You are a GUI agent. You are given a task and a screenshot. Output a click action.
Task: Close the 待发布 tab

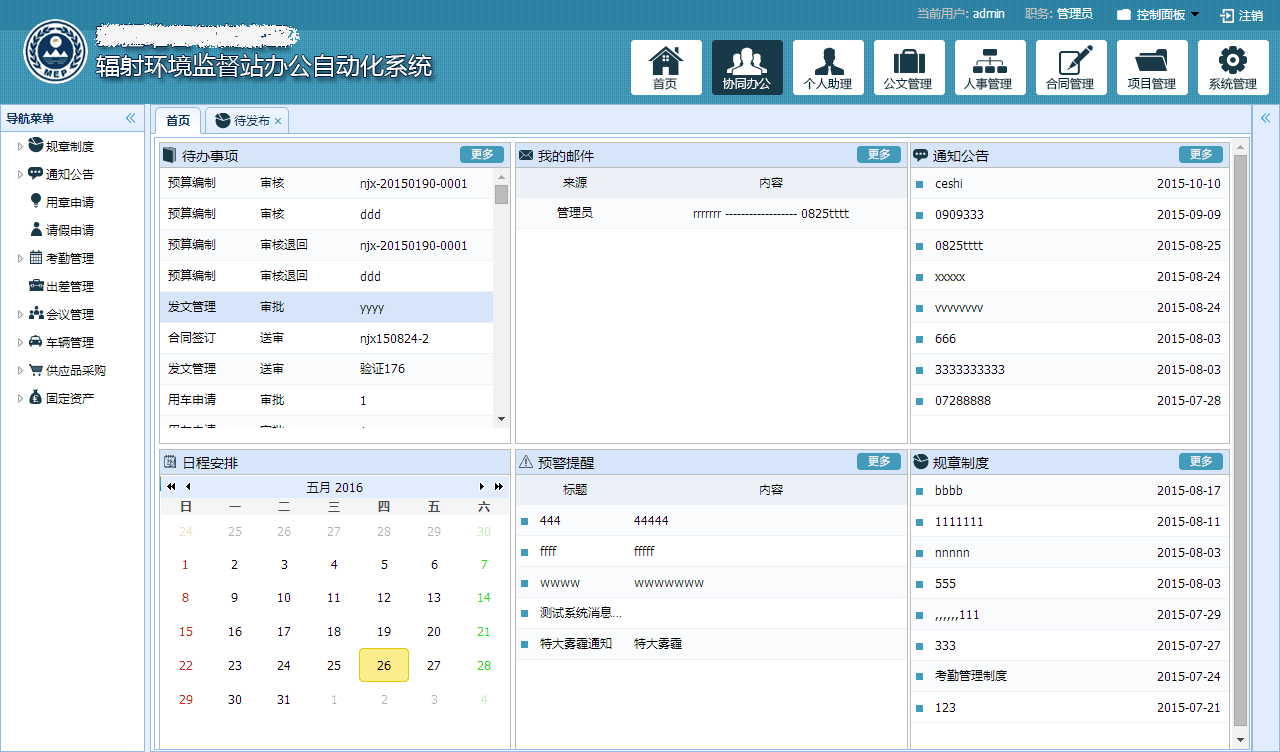point(278,121)
